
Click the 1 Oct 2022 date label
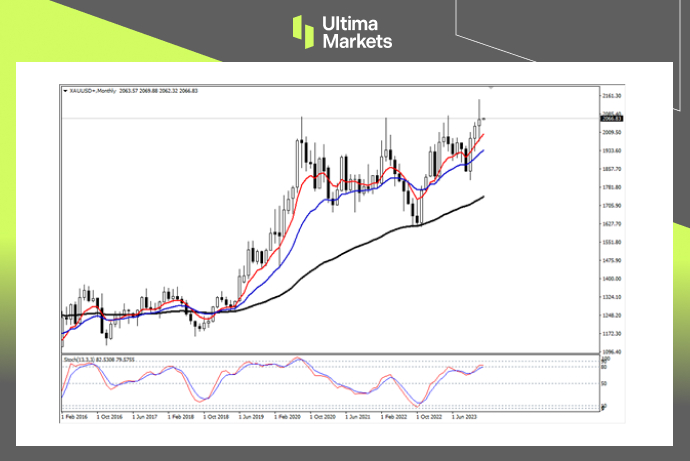(432, 415)
